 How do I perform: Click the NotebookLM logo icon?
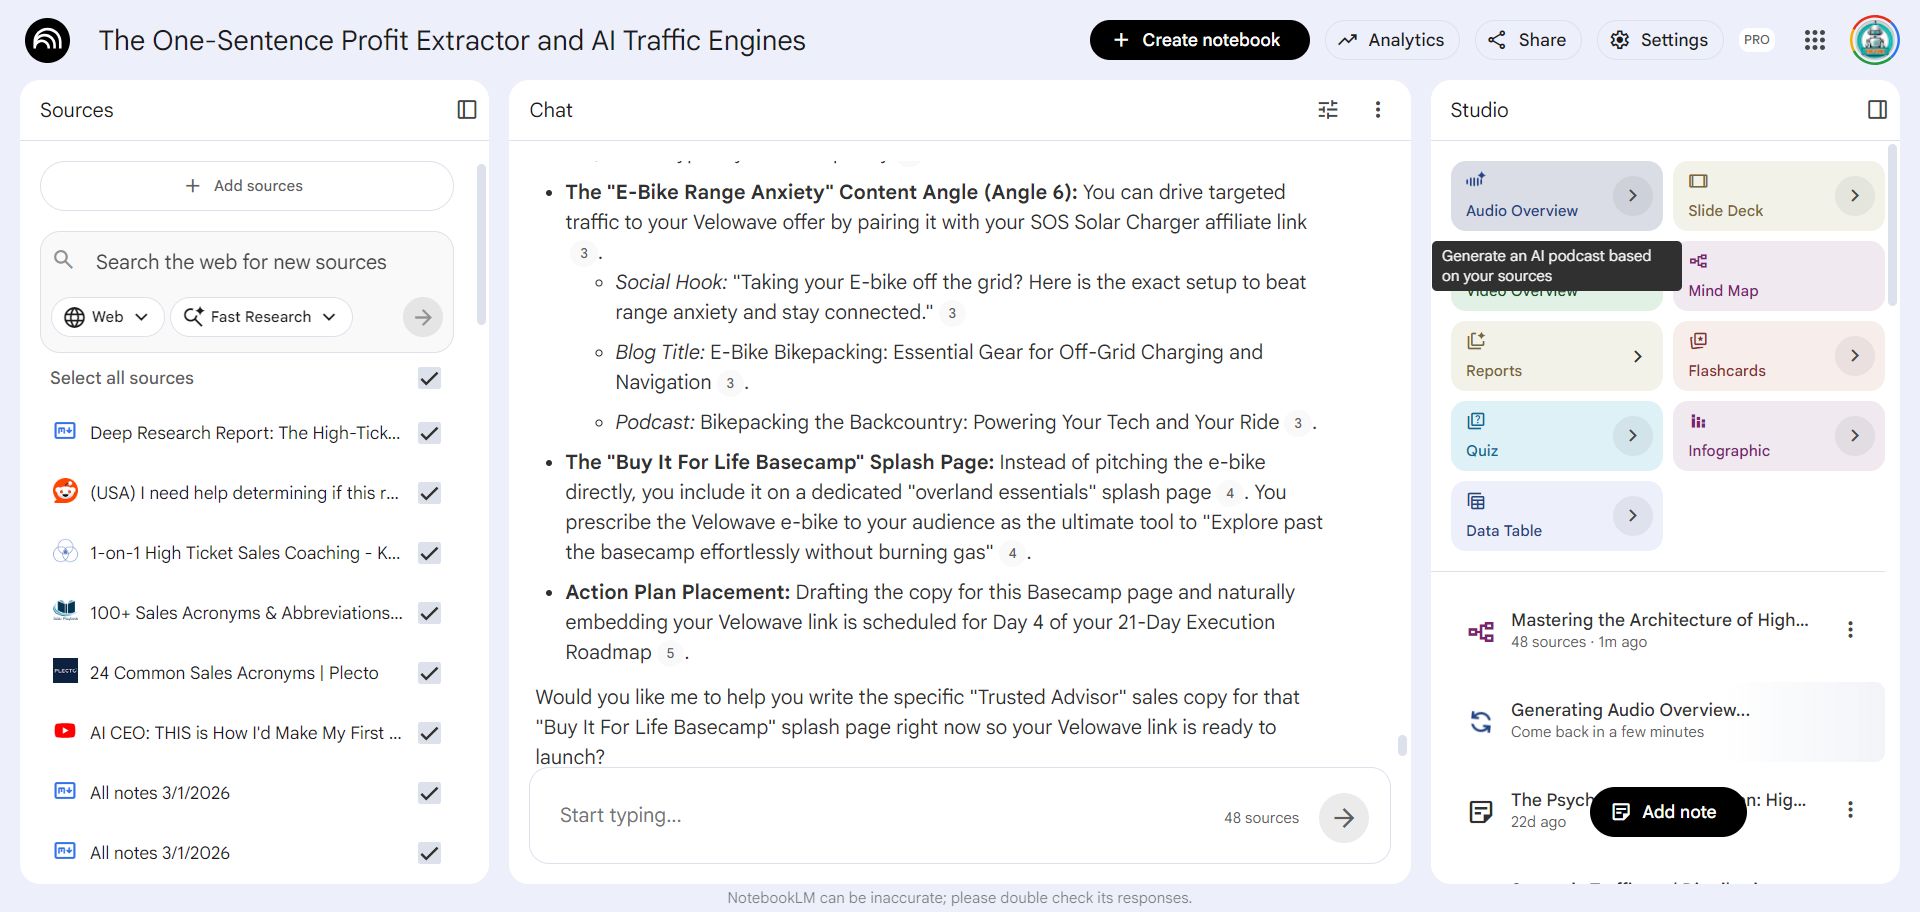(47, 40)
